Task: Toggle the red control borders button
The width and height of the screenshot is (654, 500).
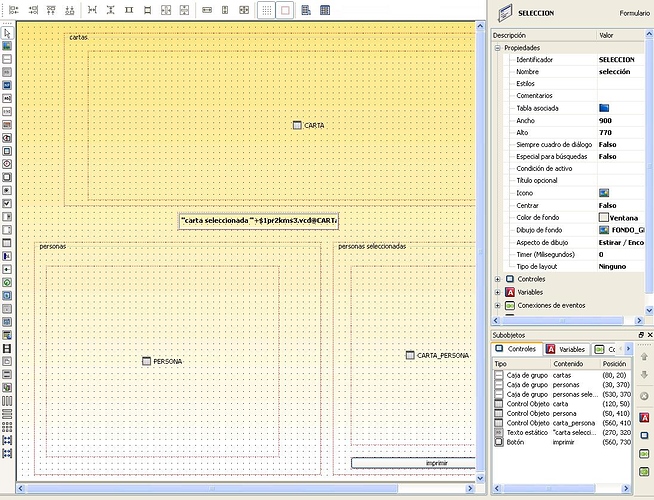Action: [285, 10]
